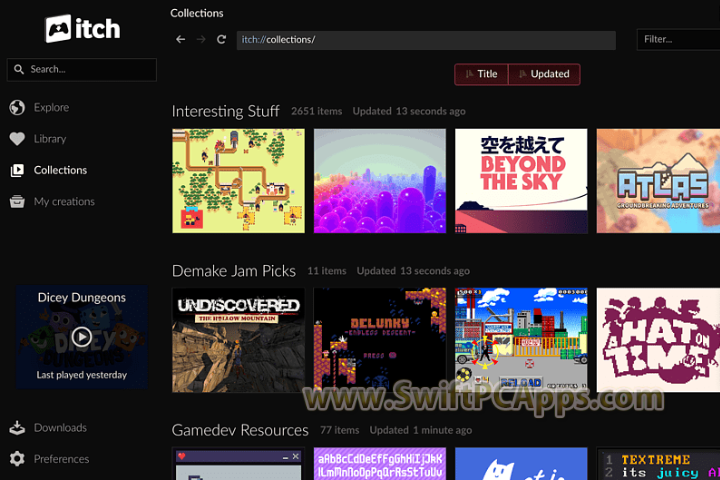Click the 77 items count
The height and width of the screenshot is (480, 720).
[340, 430]
